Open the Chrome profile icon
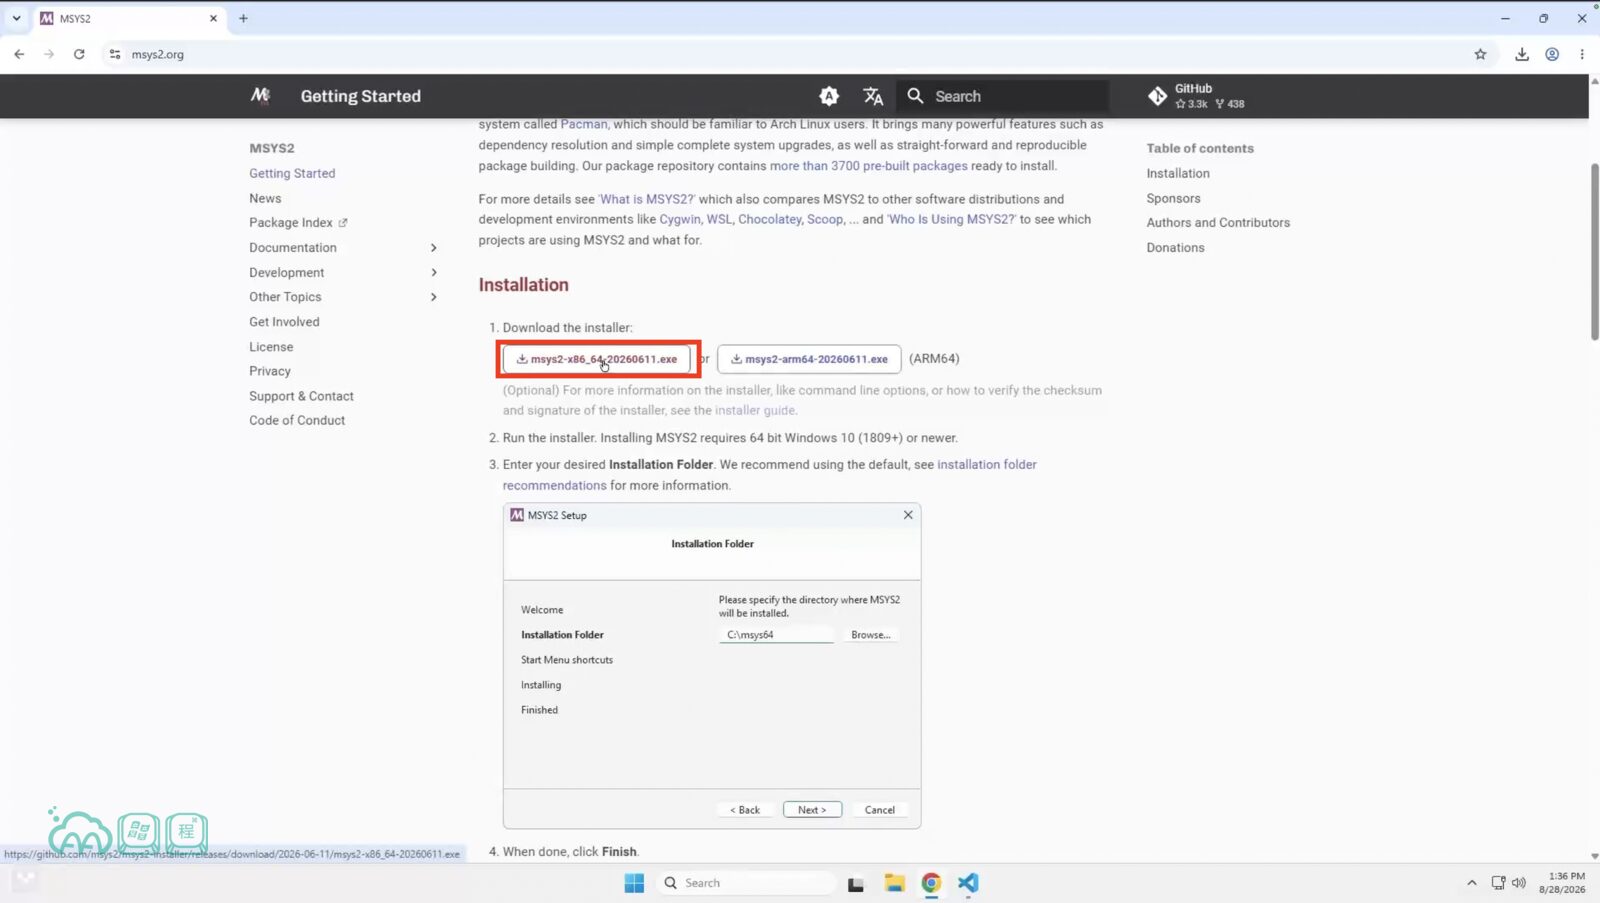The height and width of the screenshot is (903, 1600). [x=1552, y=54]
